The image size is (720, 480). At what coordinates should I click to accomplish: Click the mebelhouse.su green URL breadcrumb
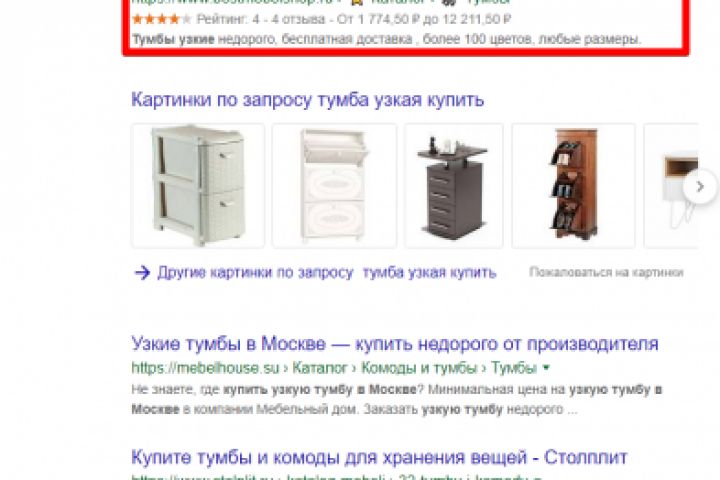[205, 367]
